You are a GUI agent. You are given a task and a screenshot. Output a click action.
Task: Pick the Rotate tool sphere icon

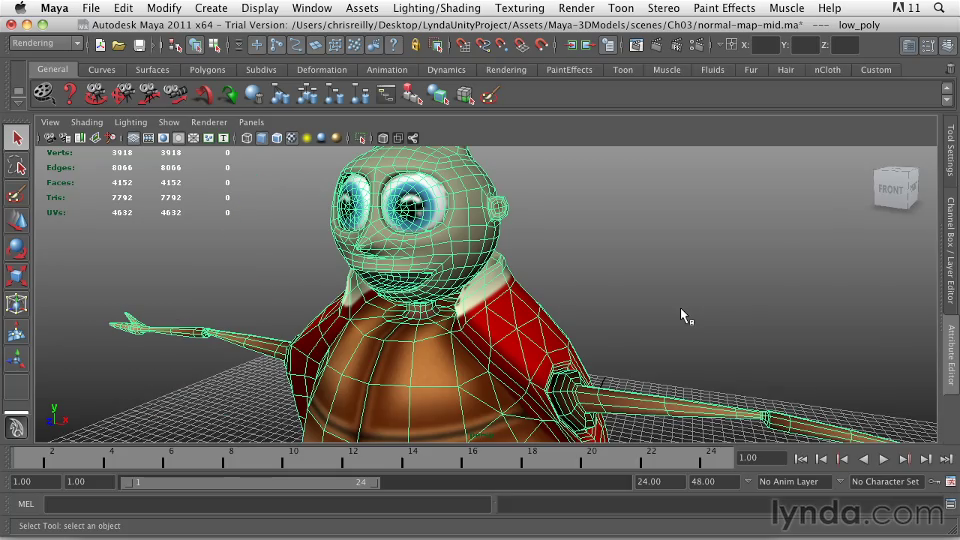tap(17, 249)
